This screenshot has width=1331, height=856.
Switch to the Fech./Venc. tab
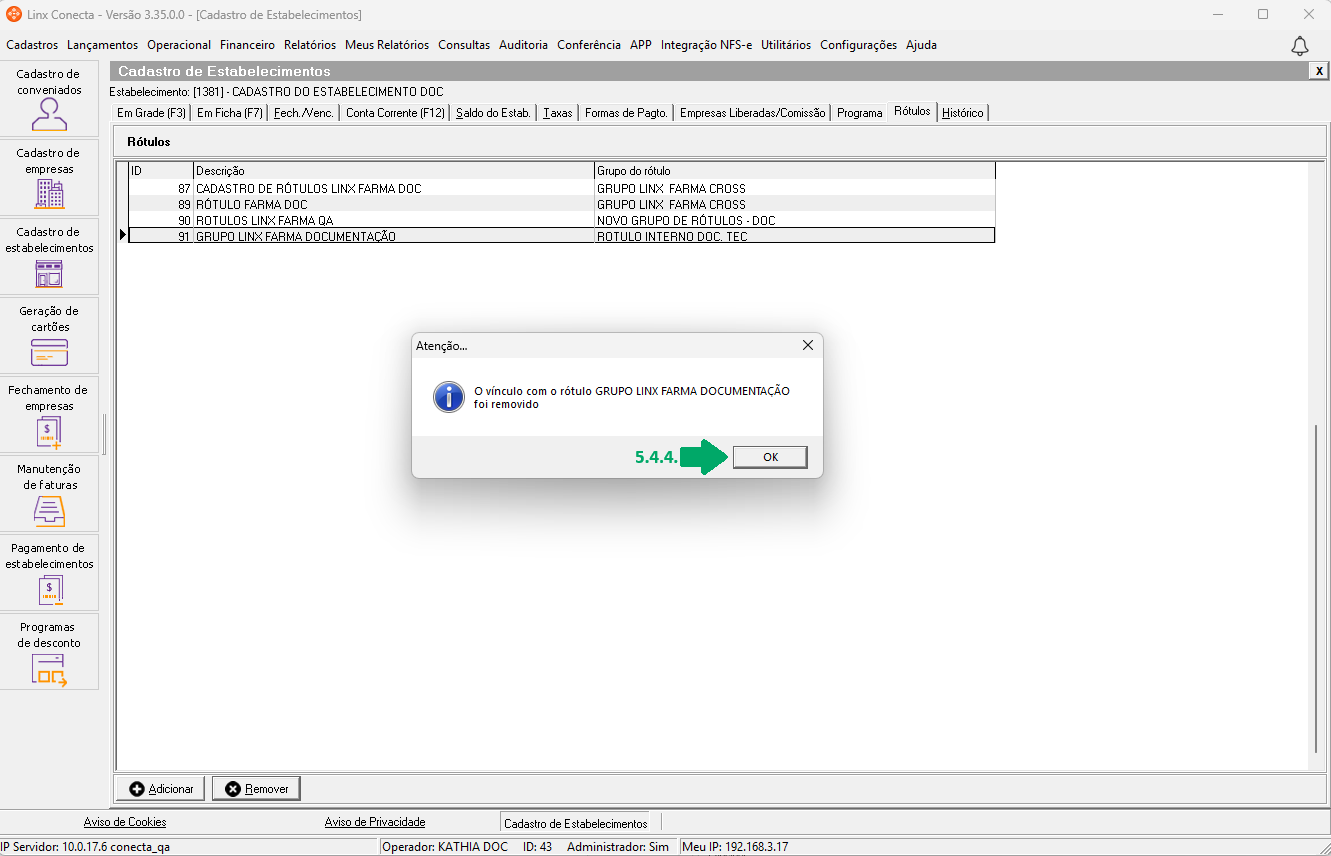coord(304,113)
